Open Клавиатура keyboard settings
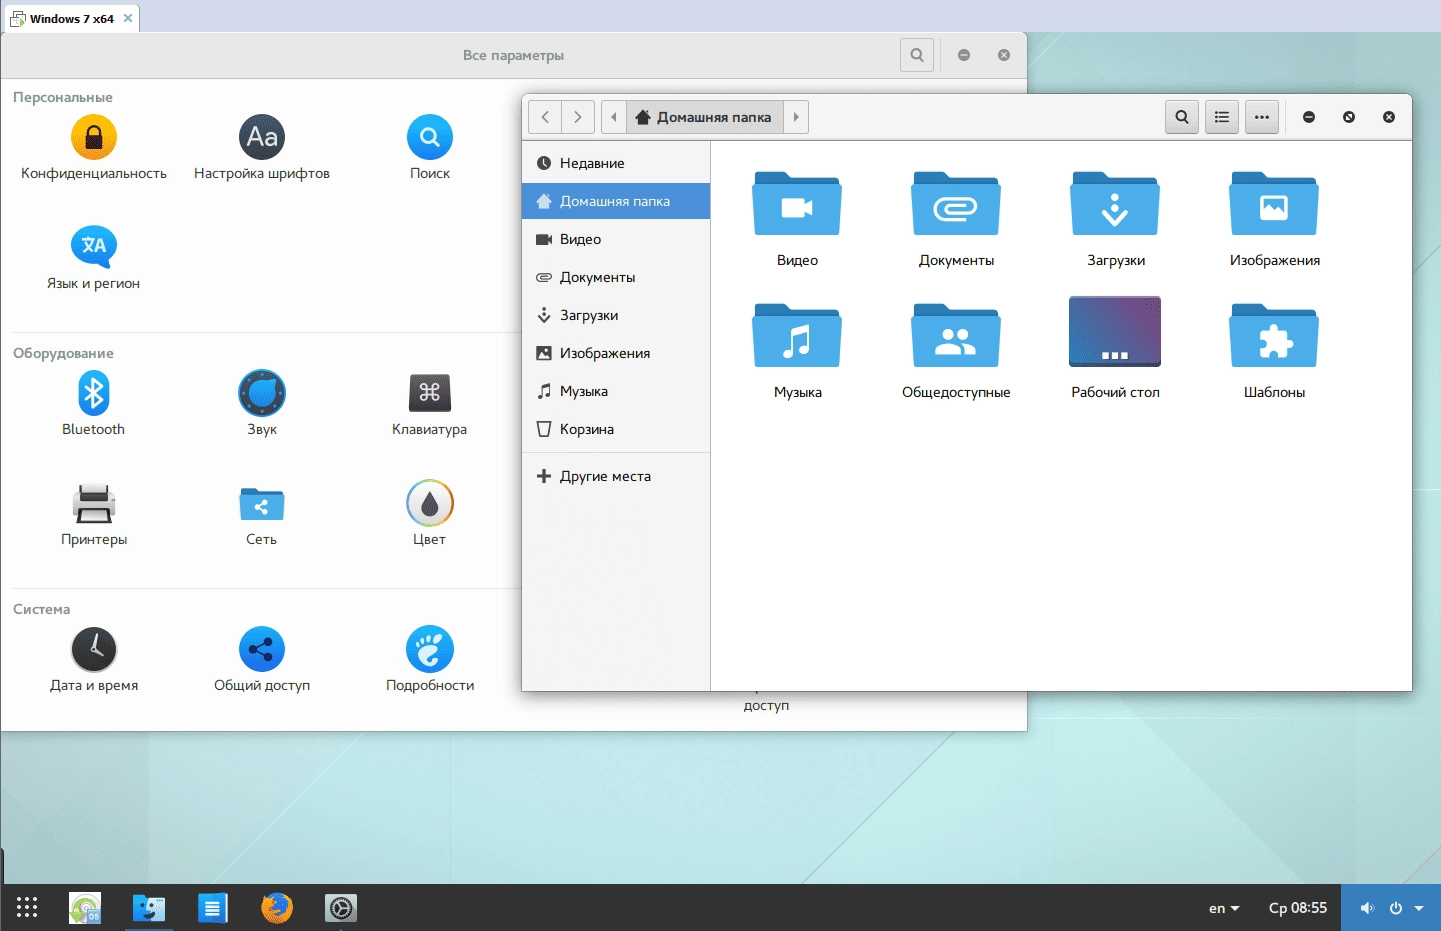Viewport: 1441px width, 931px height. click(430, 404)
